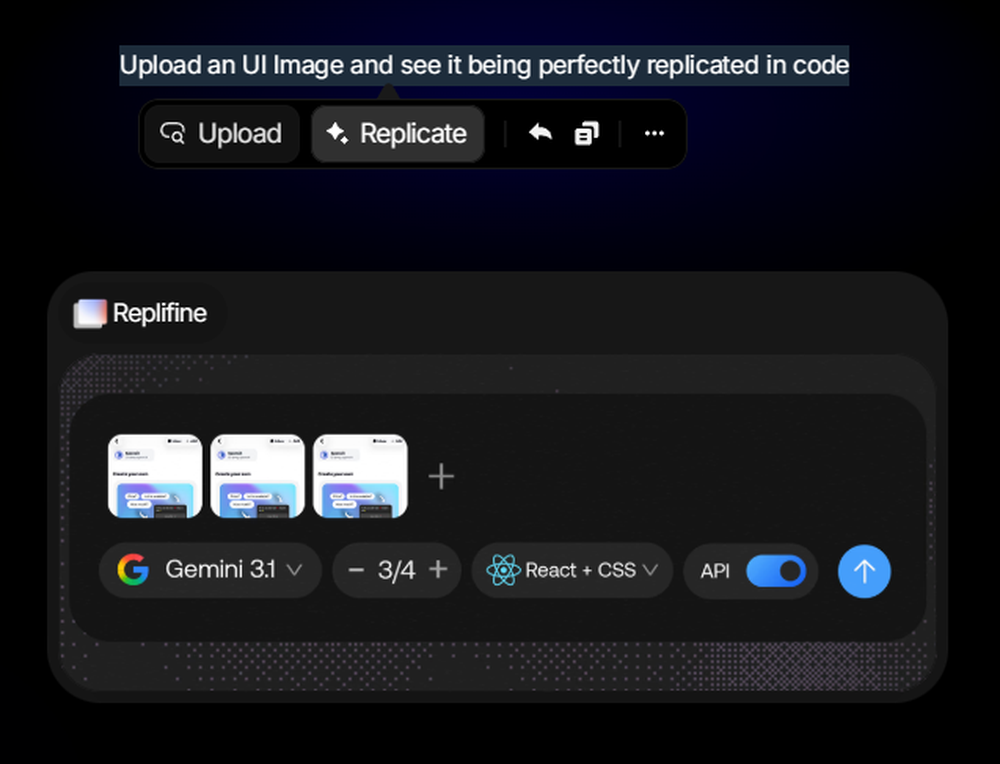Open the Gemini 3.1 model dropdown
The height and width of the screenshot is (764, 1000).
coord(210,570)
